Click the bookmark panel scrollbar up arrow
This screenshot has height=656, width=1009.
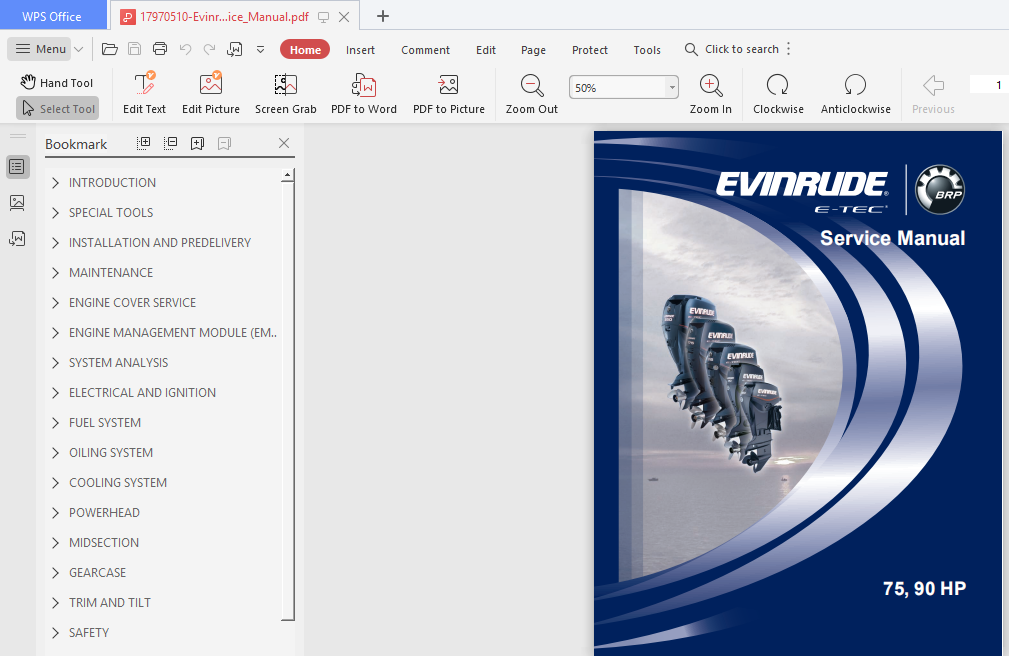click(288, 175)
